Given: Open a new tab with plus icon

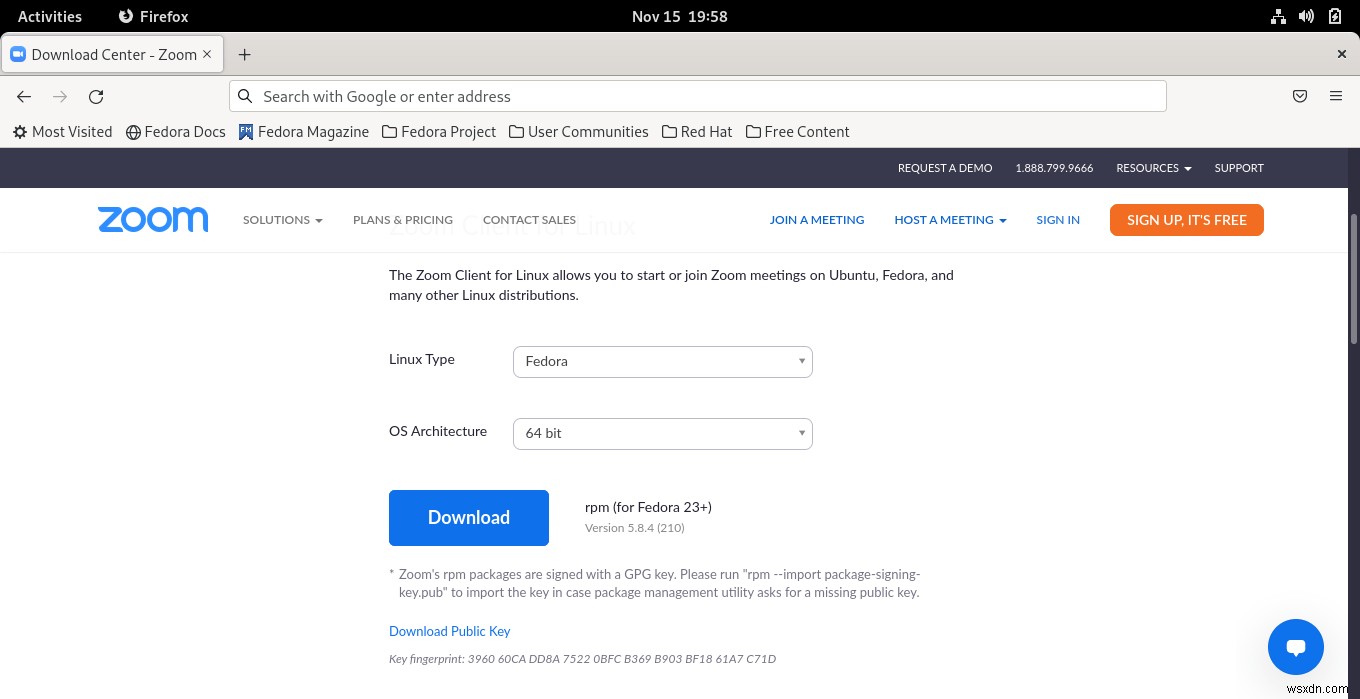Looking at the screenshot, I should tap(244, 54).
